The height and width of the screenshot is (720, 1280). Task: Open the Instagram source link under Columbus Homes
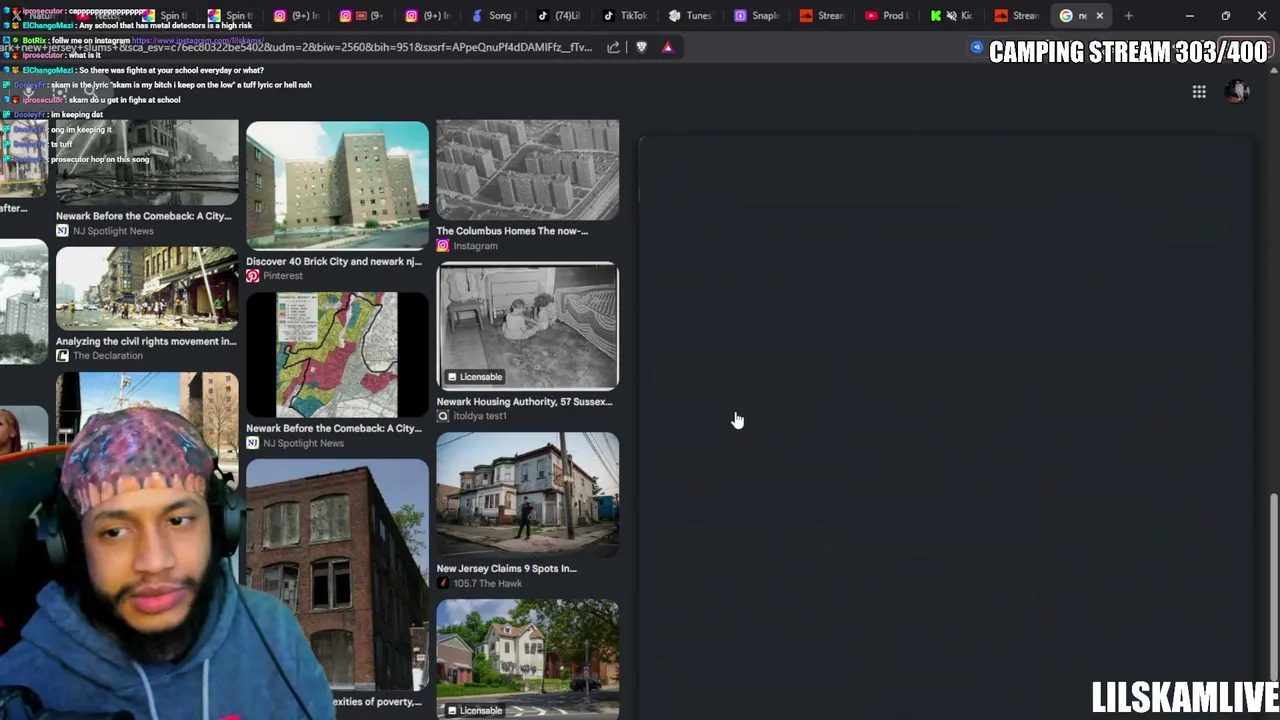(467, 246)
